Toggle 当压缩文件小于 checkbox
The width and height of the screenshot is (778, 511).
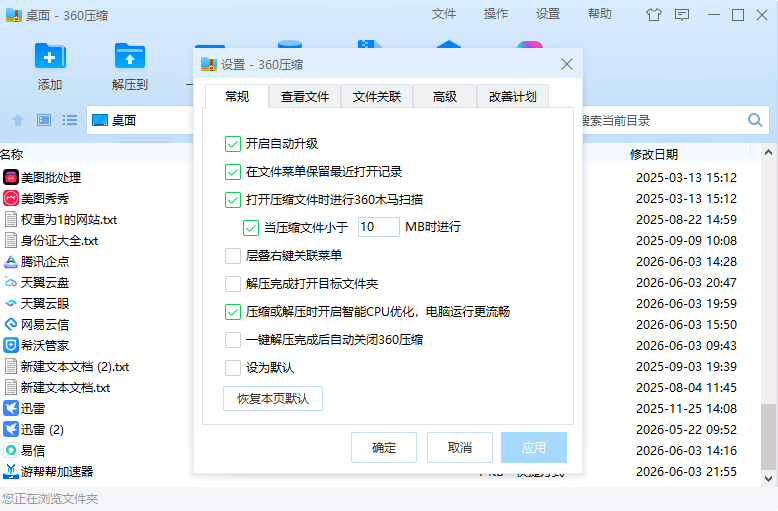[x=251, y=228]
